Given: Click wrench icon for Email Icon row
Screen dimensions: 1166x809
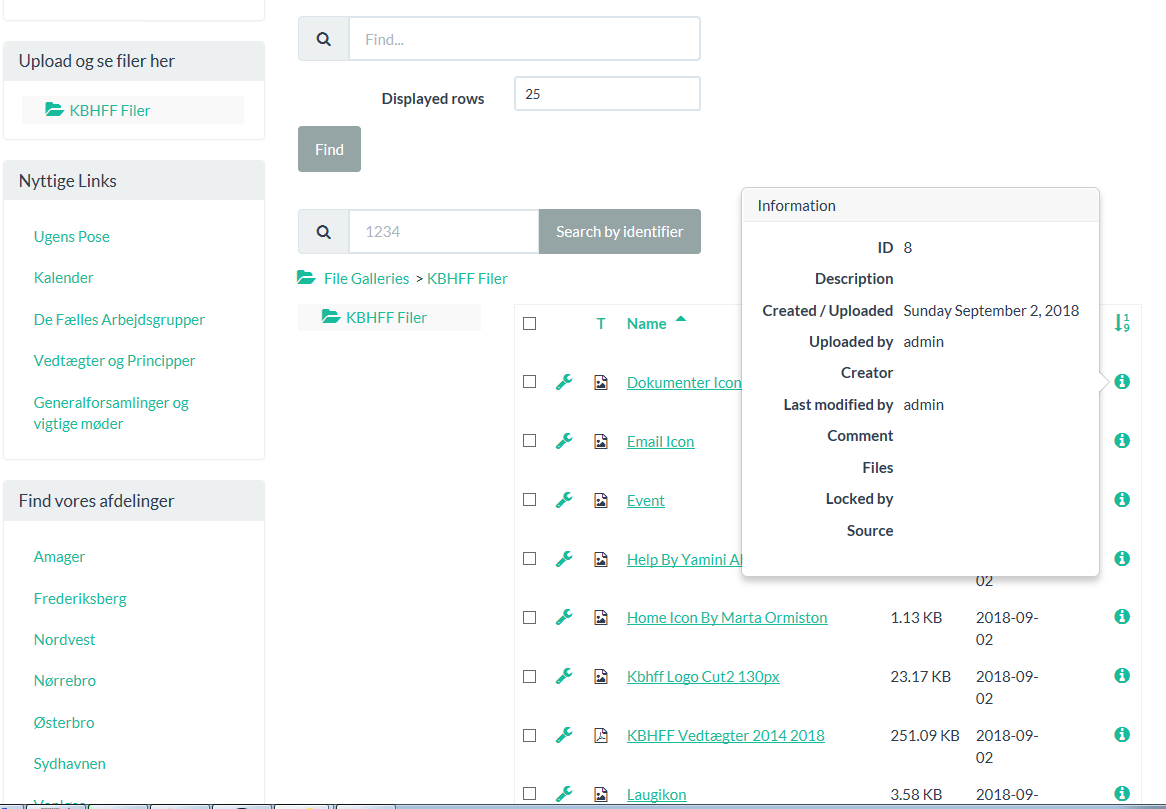Looking at the screenshot, I should (x=564, y=441).
